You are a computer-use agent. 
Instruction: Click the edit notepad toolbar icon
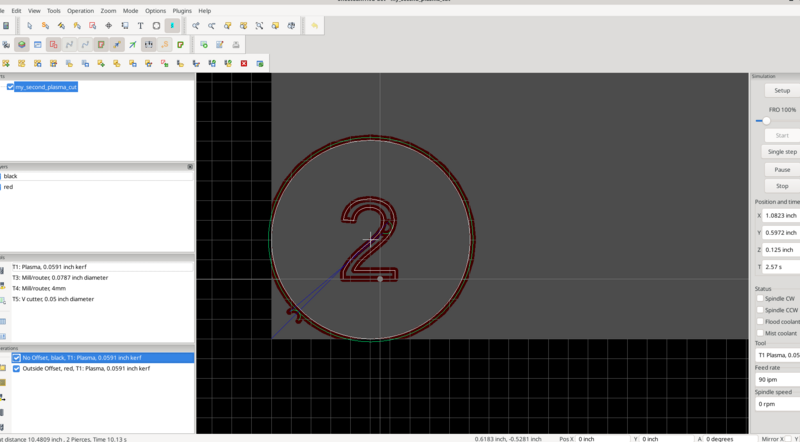(220, 45)
